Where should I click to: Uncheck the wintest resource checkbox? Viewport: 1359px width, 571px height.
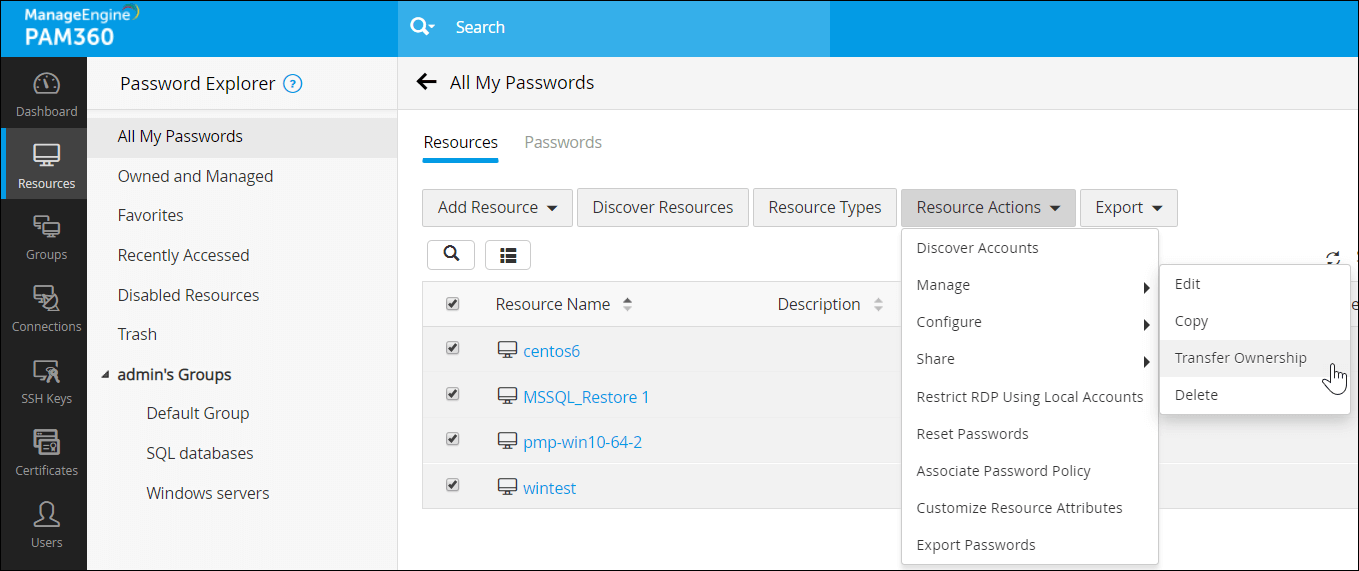(x=452, y=485)
